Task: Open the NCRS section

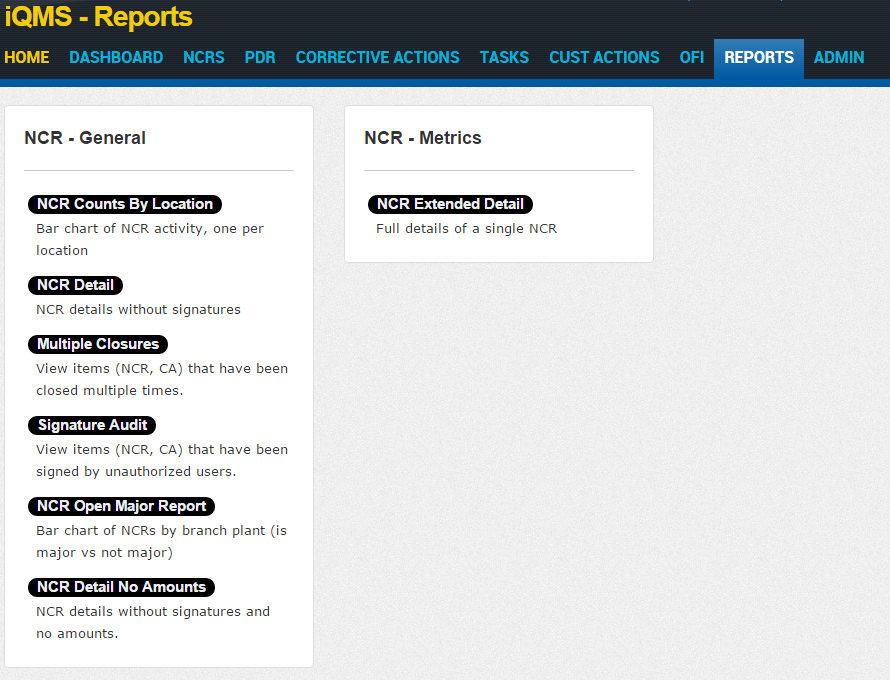Action: [204, 57]
